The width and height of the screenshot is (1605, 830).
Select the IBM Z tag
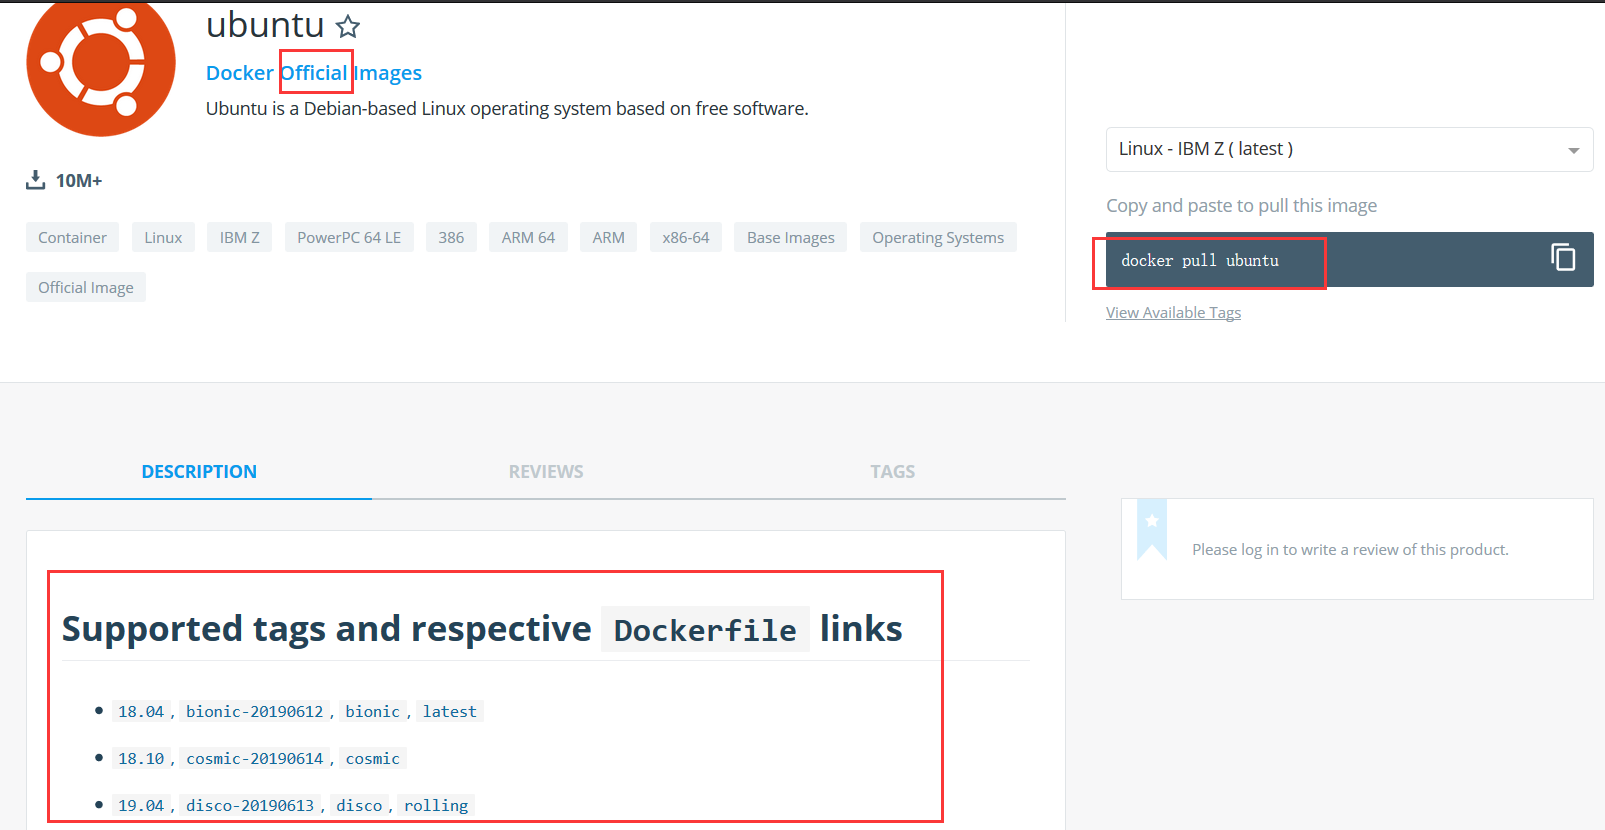pyautogui.click(x=240, y=237)
